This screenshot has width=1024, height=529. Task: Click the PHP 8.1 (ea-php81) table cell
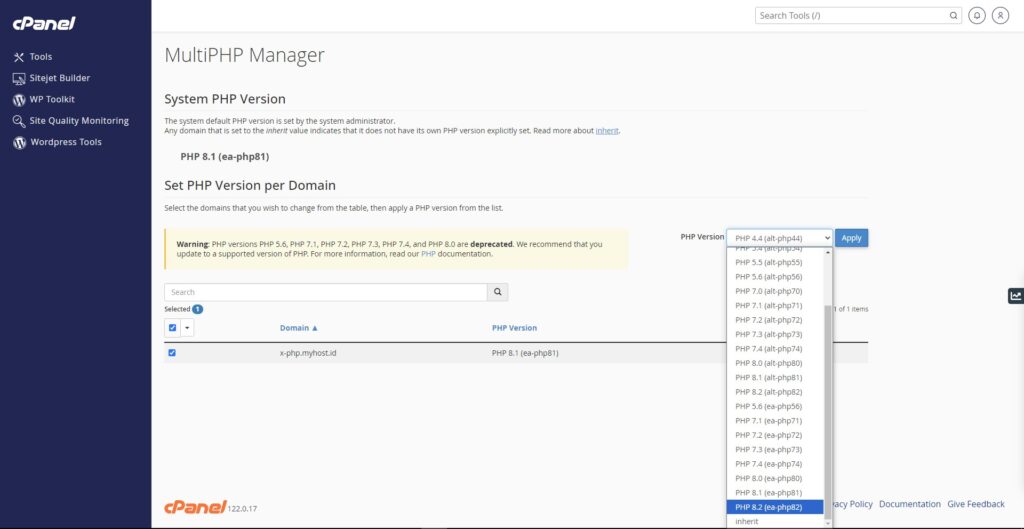(525, 353)
